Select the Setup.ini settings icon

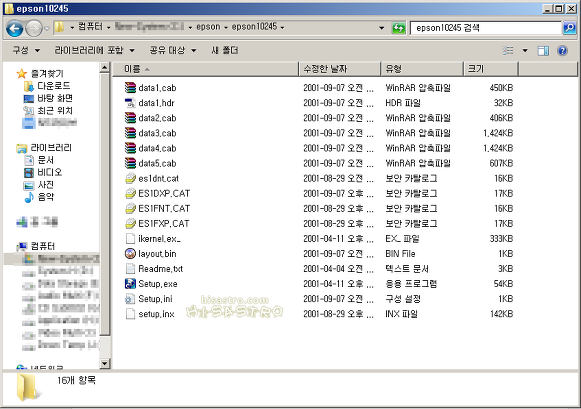130,299
